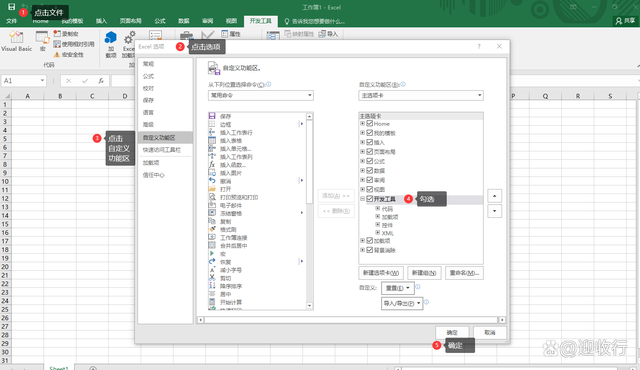Click the 导入 import icon in ribbon
The height and width of the screenshot is (370, 640).
click(x=322, y=34)
